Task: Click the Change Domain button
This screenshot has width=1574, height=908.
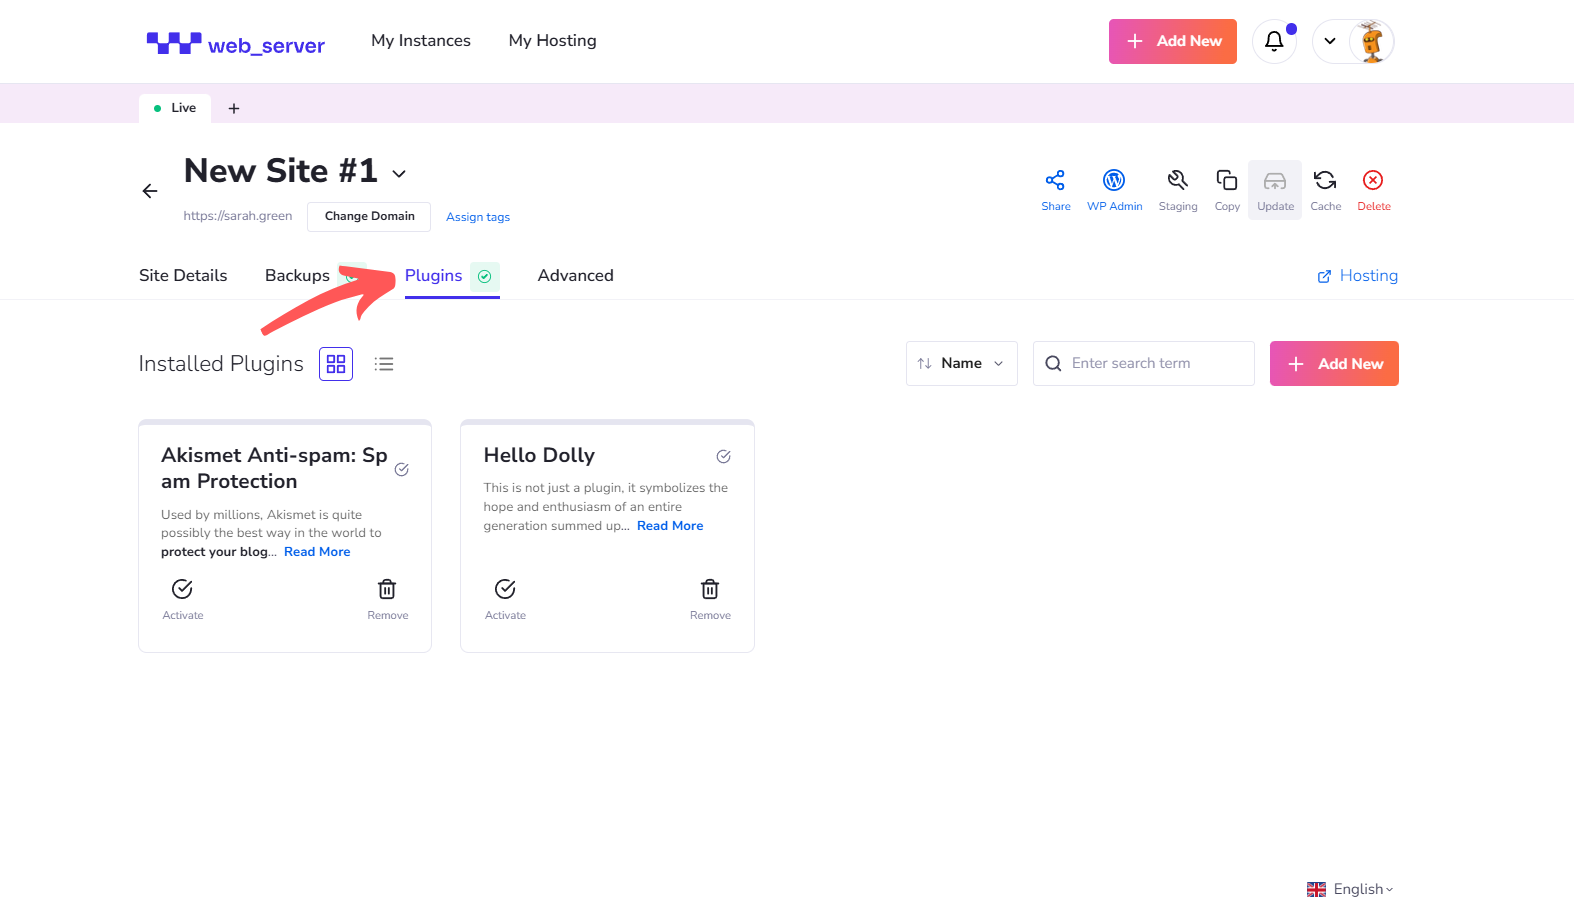Action: click(x=369, y=216)
